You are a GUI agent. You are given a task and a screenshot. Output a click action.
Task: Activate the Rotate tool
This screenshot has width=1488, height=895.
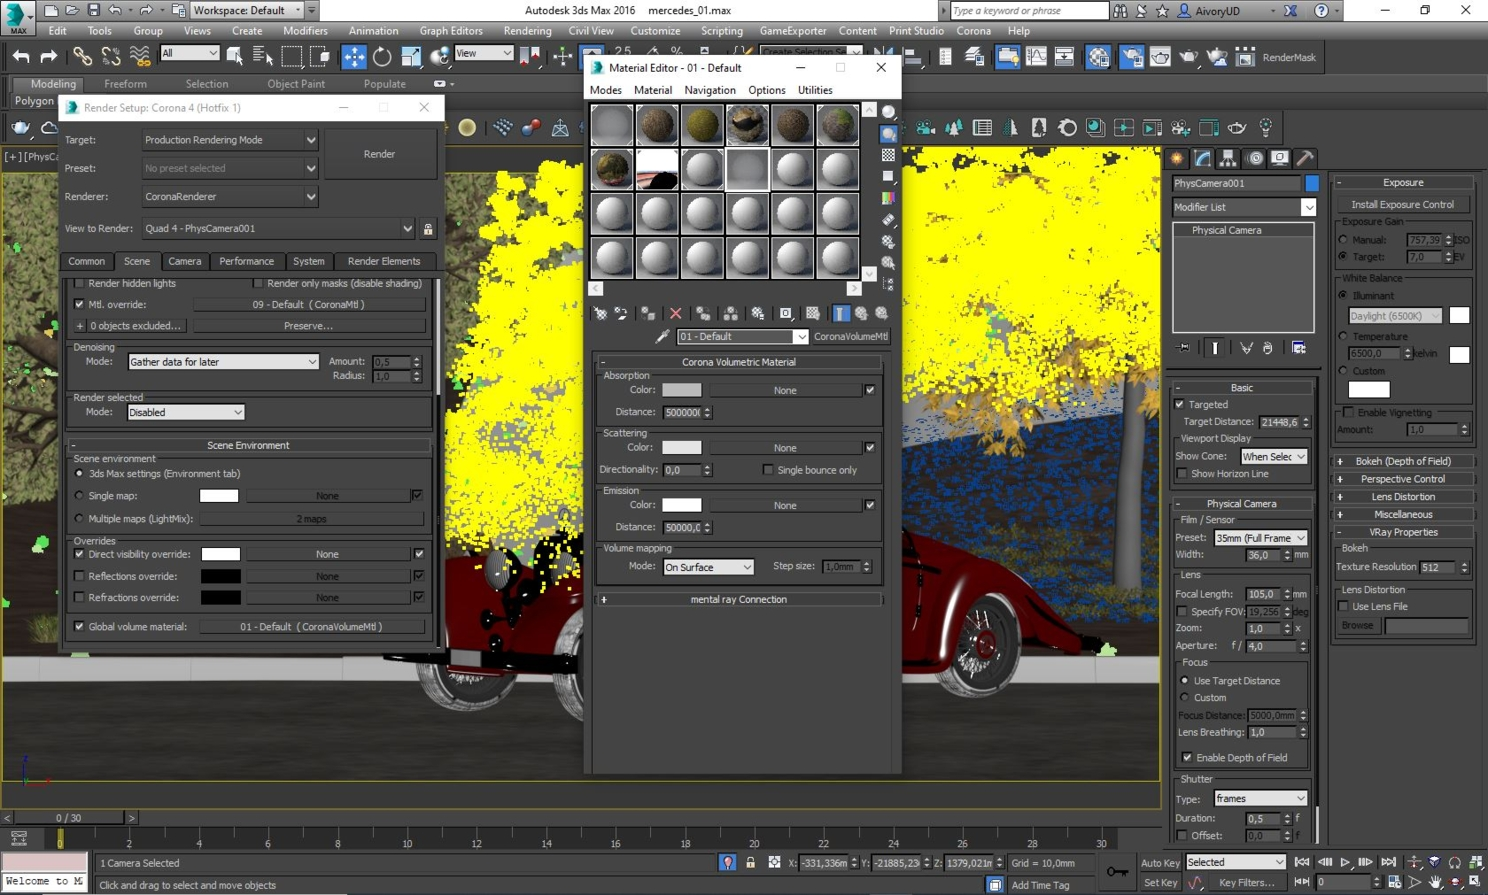[382, 57]
